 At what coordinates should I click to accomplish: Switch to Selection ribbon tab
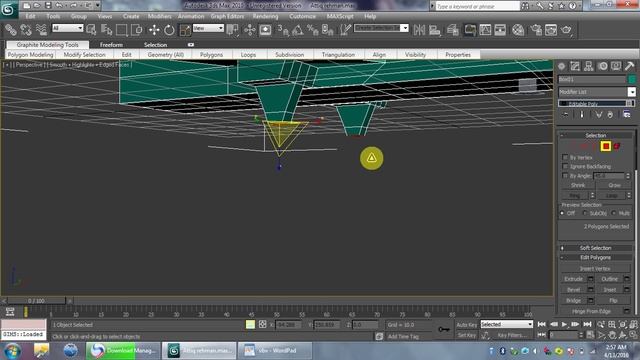point(155,44)
